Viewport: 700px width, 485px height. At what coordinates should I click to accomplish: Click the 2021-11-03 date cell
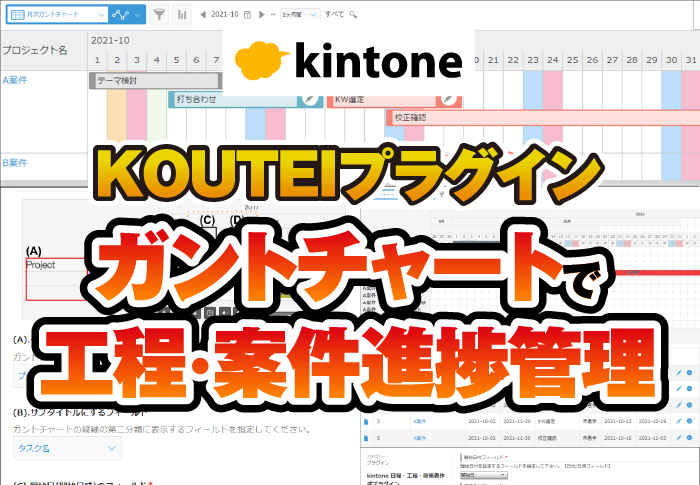point(652,438)
